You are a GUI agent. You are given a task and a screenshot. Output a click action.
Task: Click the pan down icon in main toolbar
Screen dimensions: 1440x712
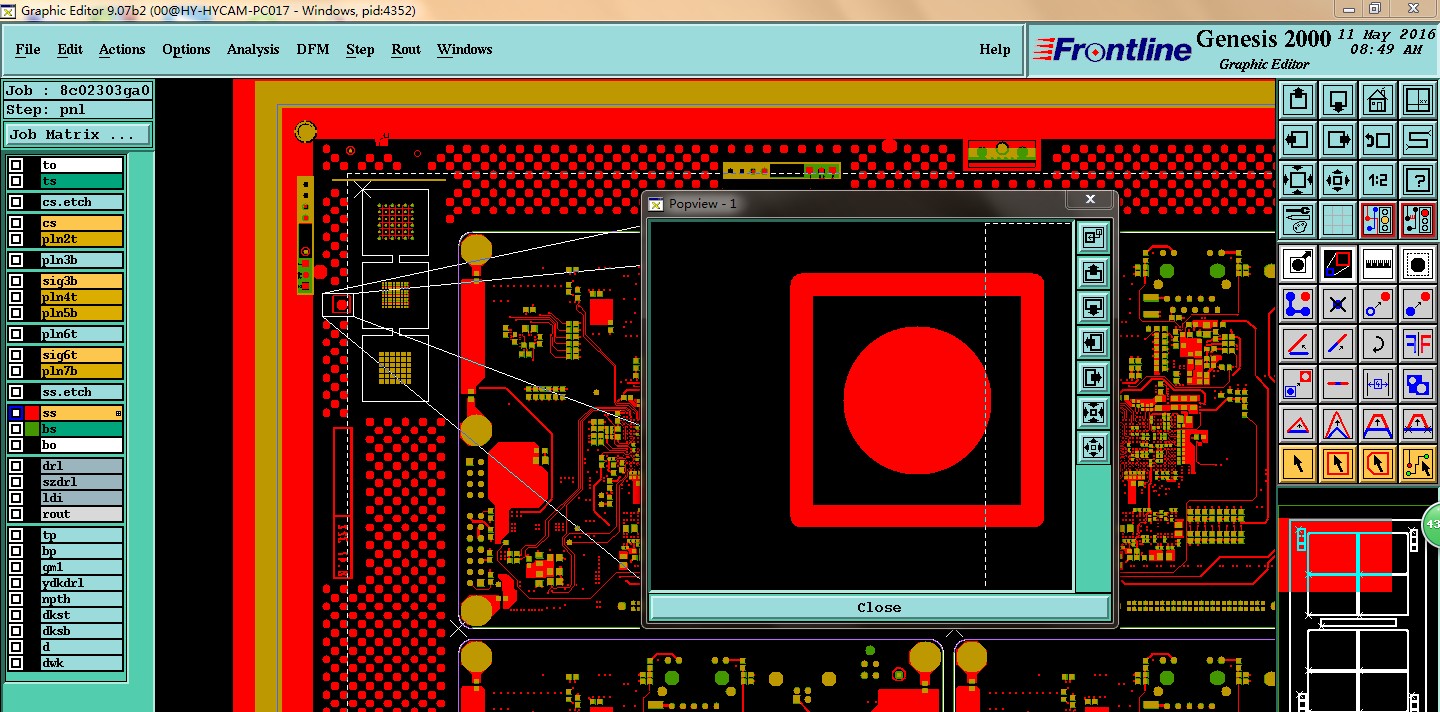[x=1338, y=100]
